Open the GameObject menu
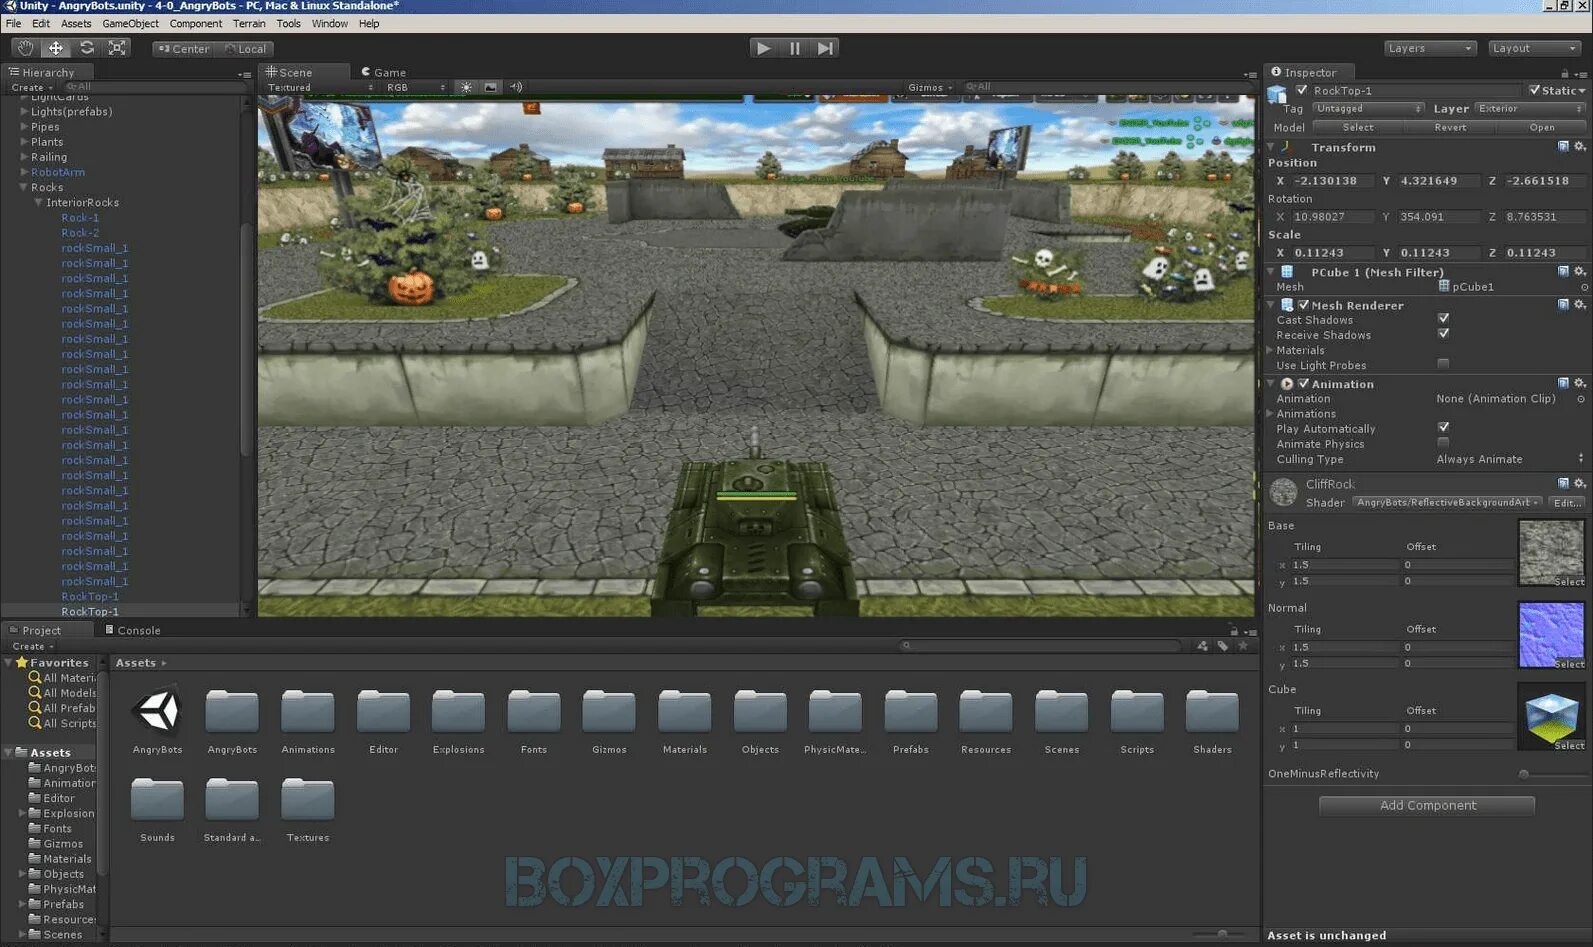Viewport: 1593px width, 947px height. 130,23
